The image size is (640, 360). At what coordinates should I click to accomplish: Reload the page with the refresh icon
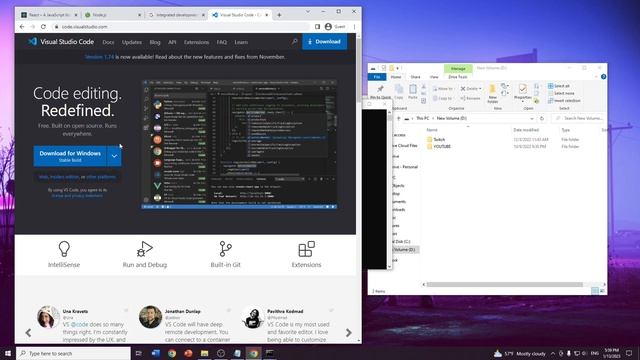tap(43, 27)
